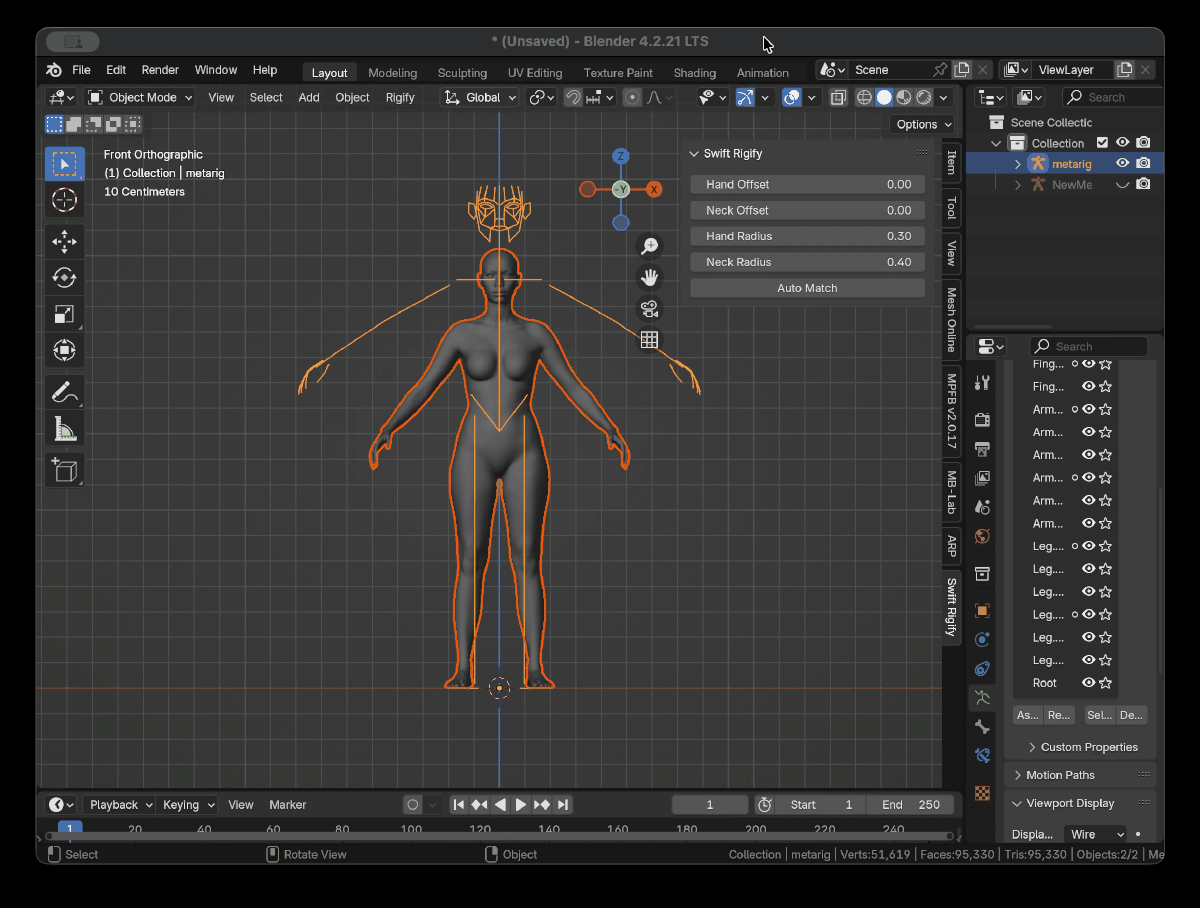Select the Rotate tool
The height and width of the screenshot is (908, 1200).
[x=64, y=278]
